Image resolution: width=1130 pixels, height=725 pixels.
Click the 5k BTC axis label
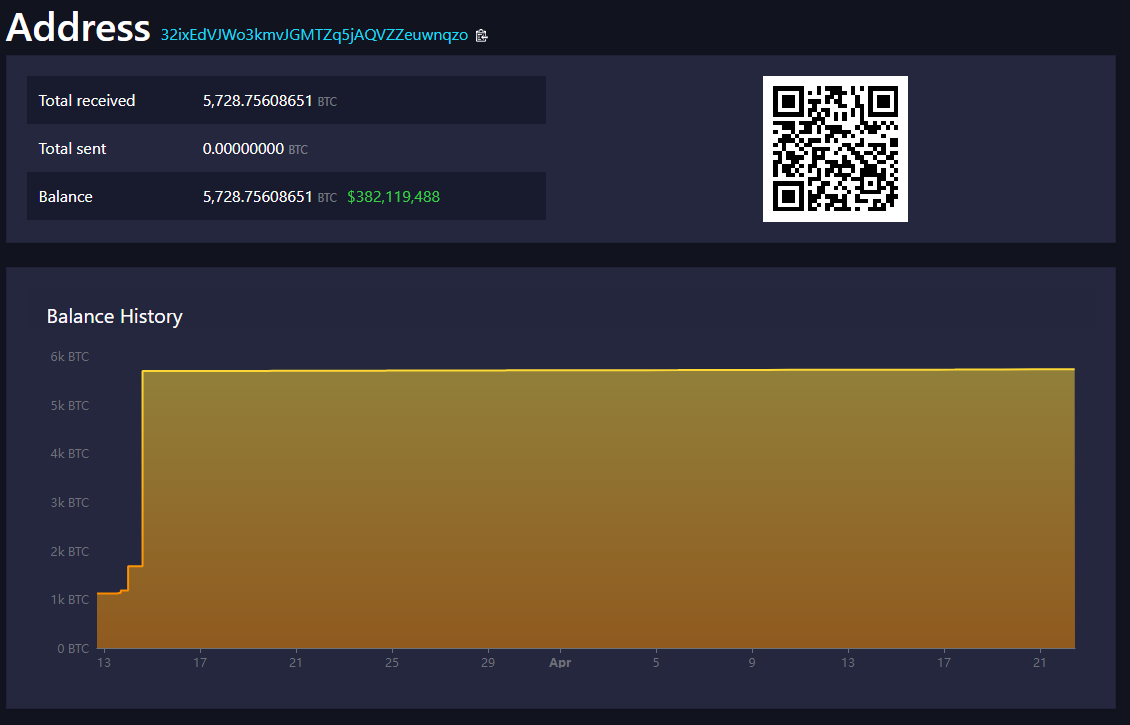[x=69, y=406]
